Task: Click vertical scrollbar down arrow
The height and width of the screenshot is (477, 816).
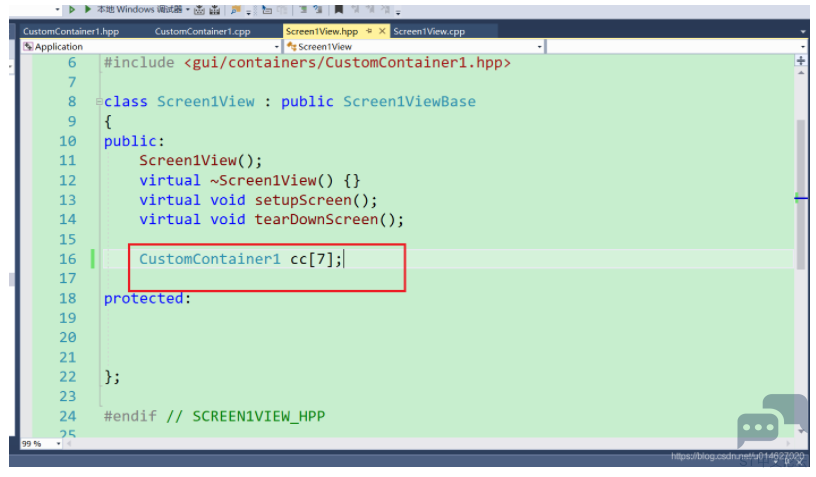Action: coord(801,431)
